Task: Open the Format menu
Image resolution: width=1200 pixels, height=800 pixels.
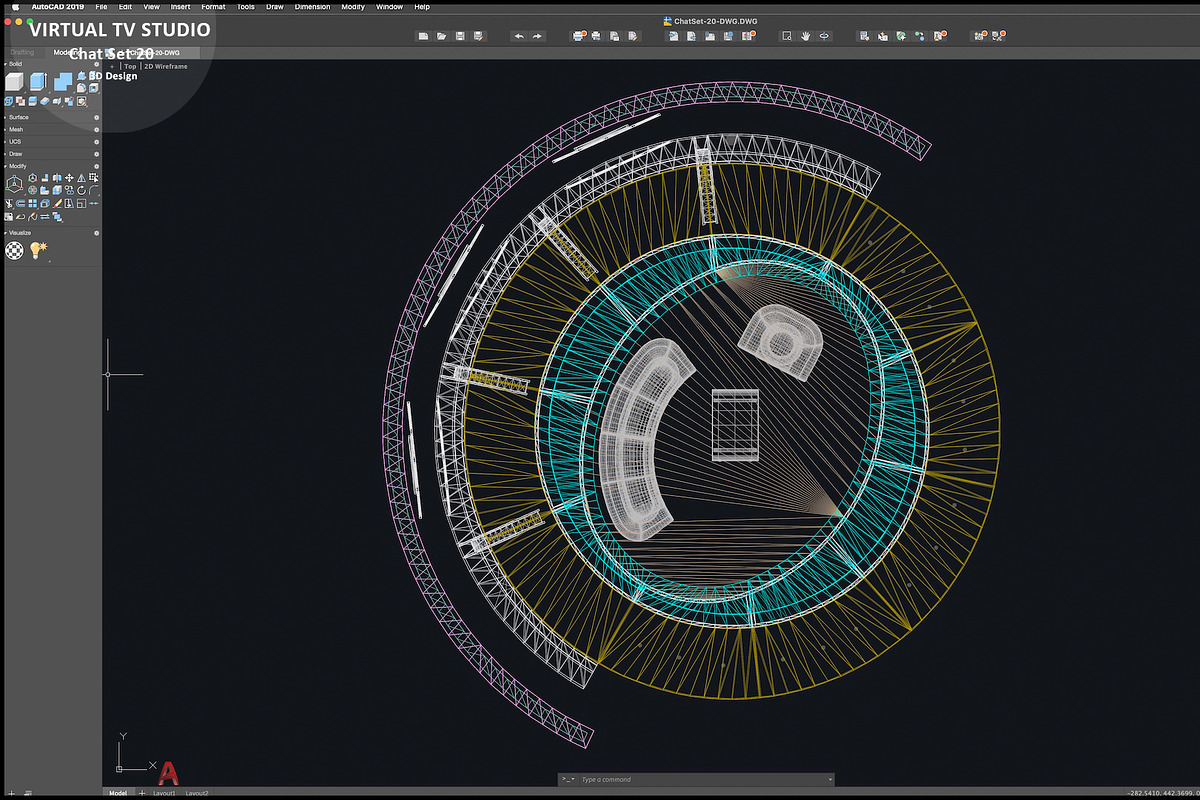Action: 213,6
